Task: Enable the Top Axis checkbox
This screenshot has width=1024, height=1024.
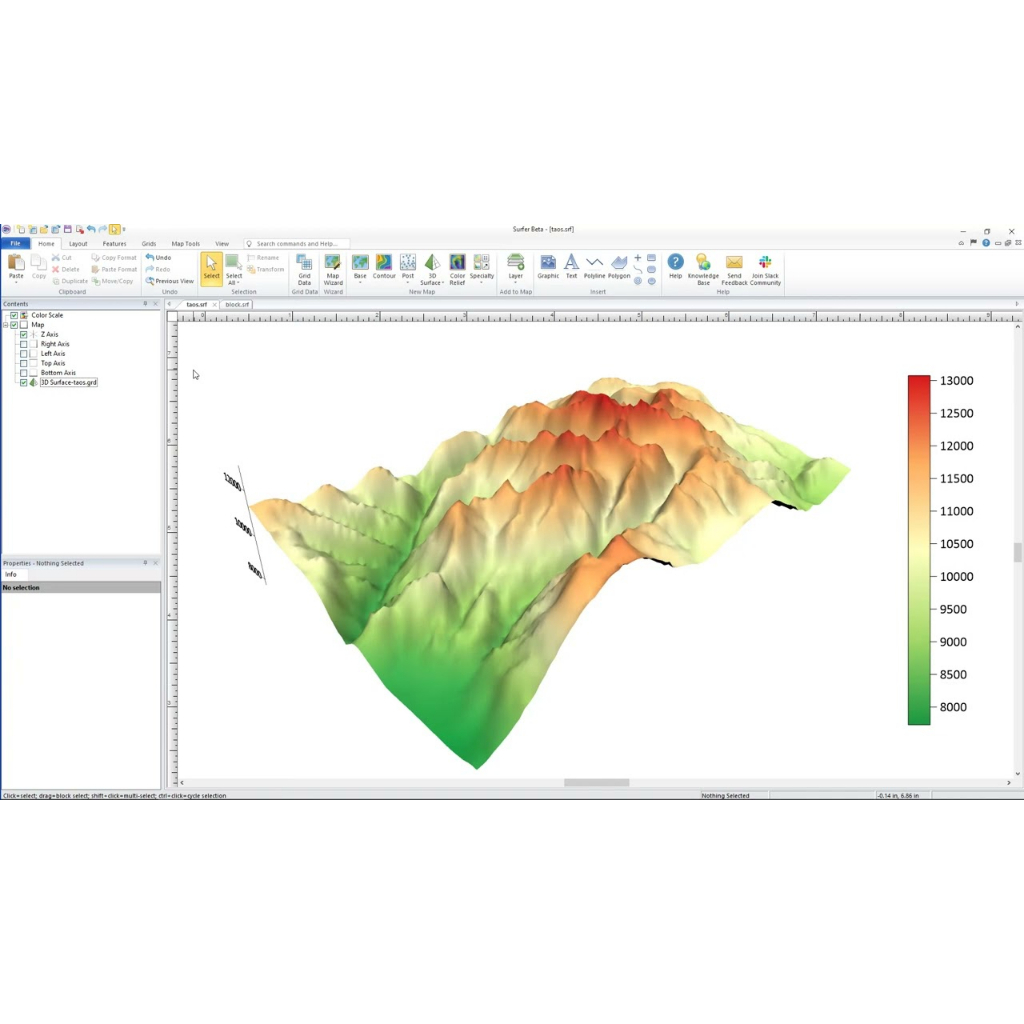Action: click(24, 363)
